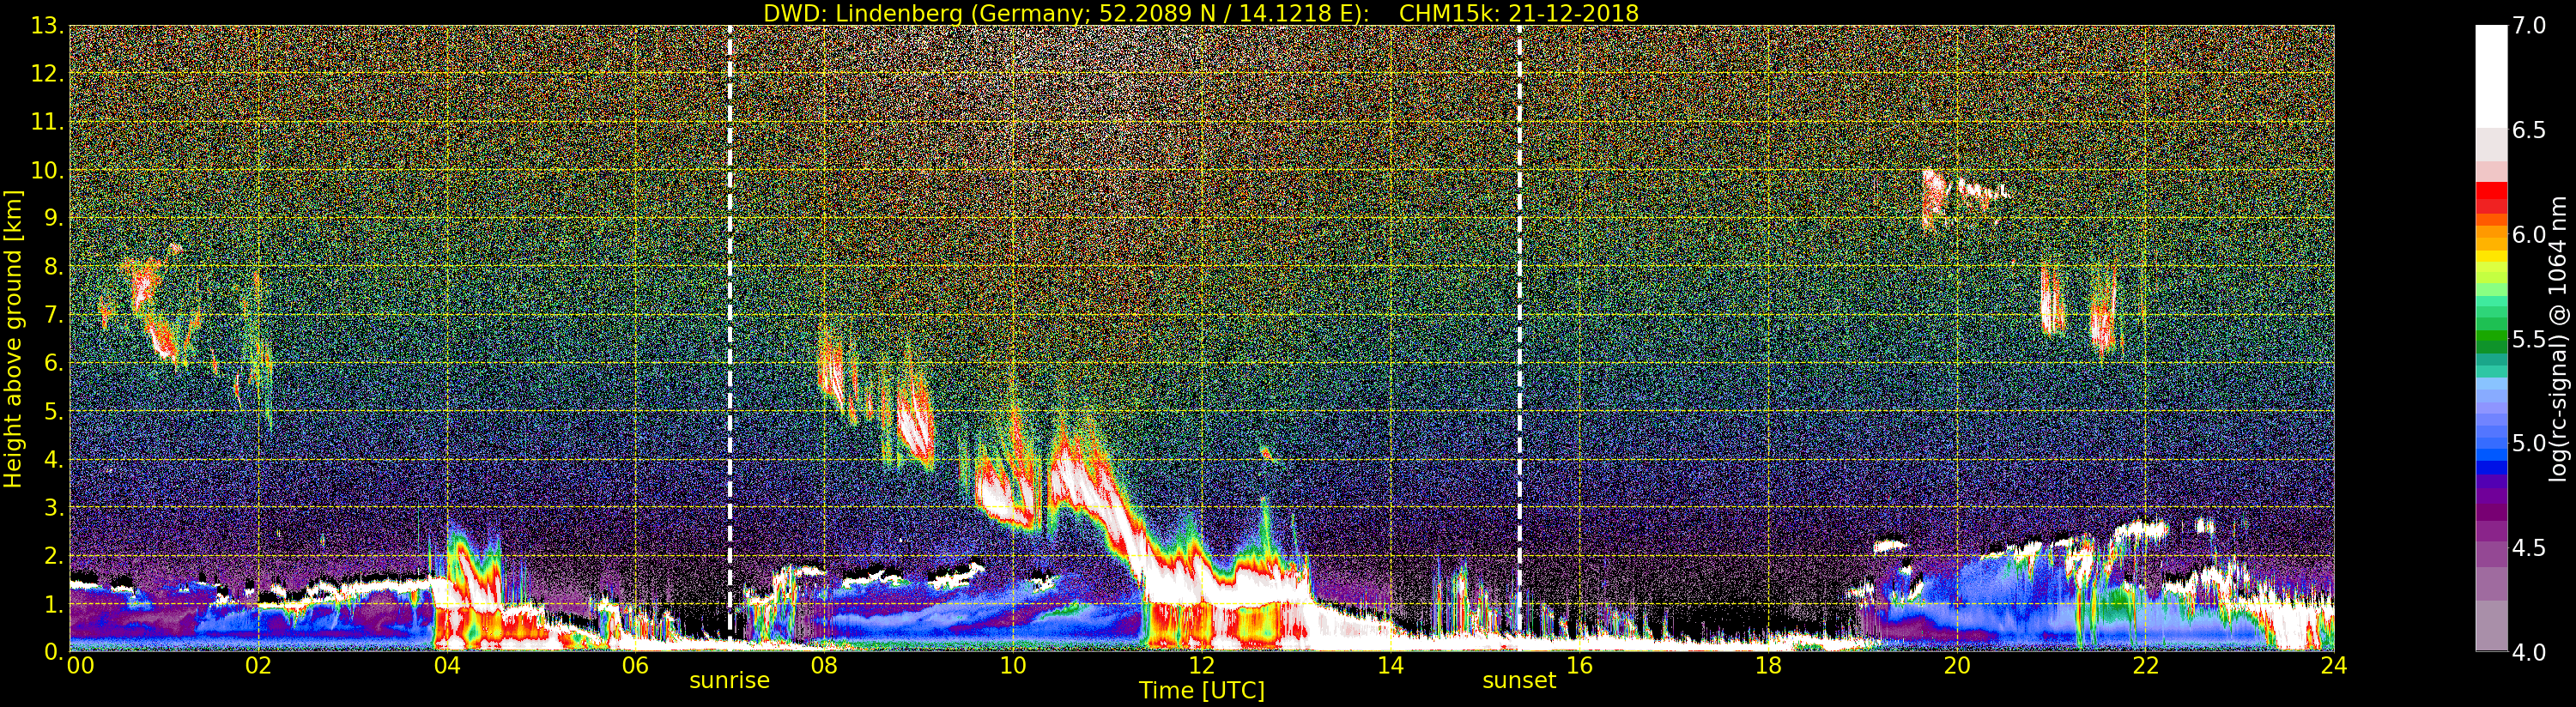2576x707 pixels.
Task: Click the 'sunset' label below the axis
Action: [x=1519, y=681]
